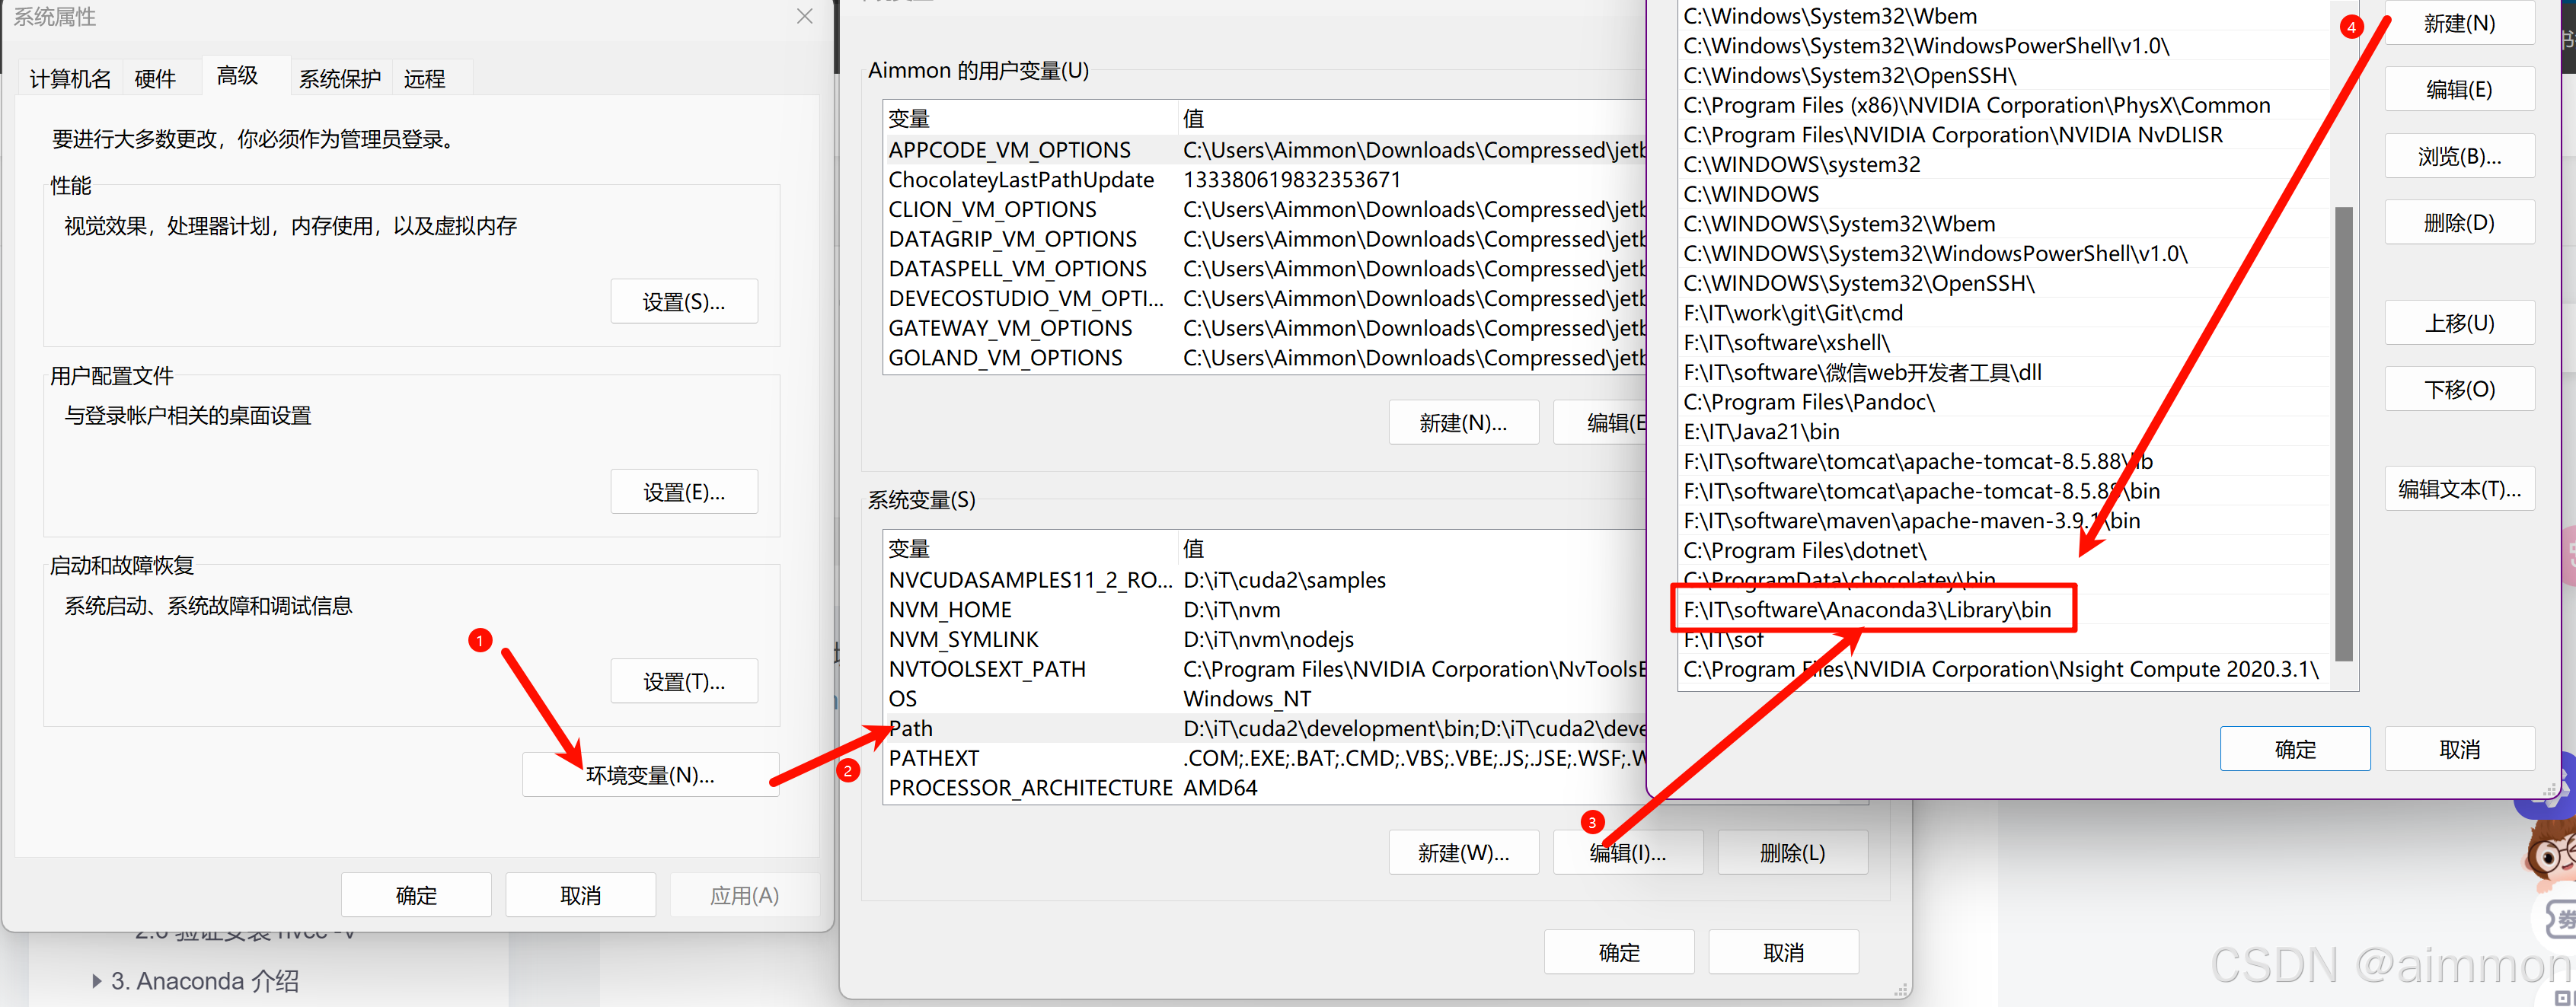Click the path list vertical scrollbar

click(2343, 433)
